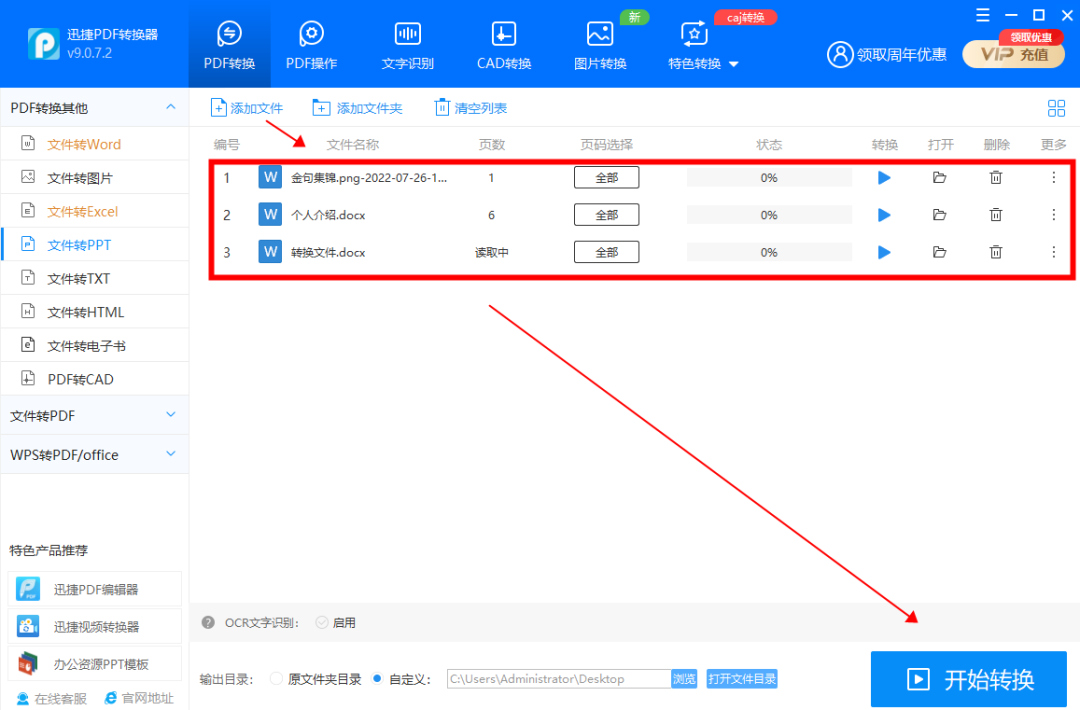Viewport: 1080px width, 710px height.
Task: Switch to the CAD转换 tab
Action: pyautogui.click(x=503, y=45)
